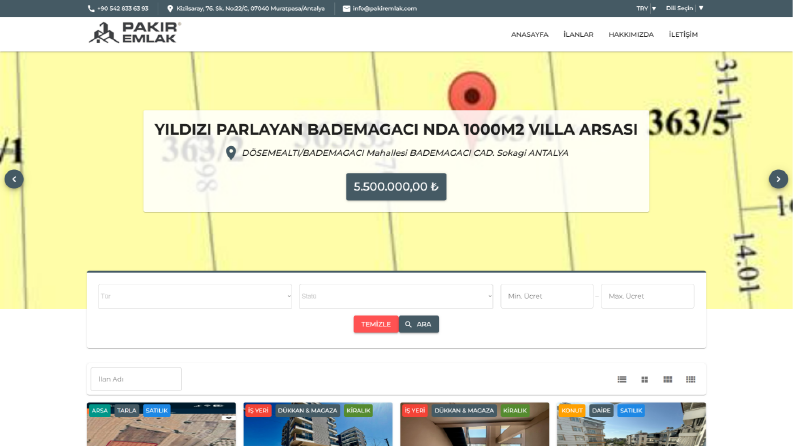
Task: Click the Kizilsaray Muratpasa/Antalya address text
Action: click(250, 9)
